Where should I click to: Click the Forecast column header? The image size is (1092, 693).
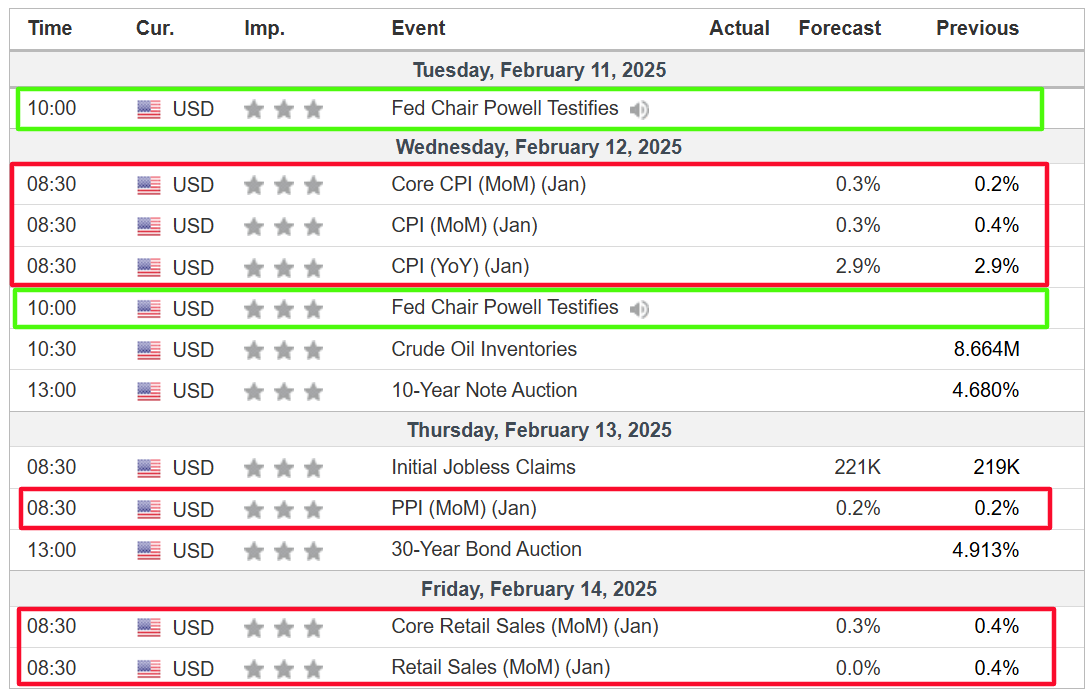pos(840,29)
